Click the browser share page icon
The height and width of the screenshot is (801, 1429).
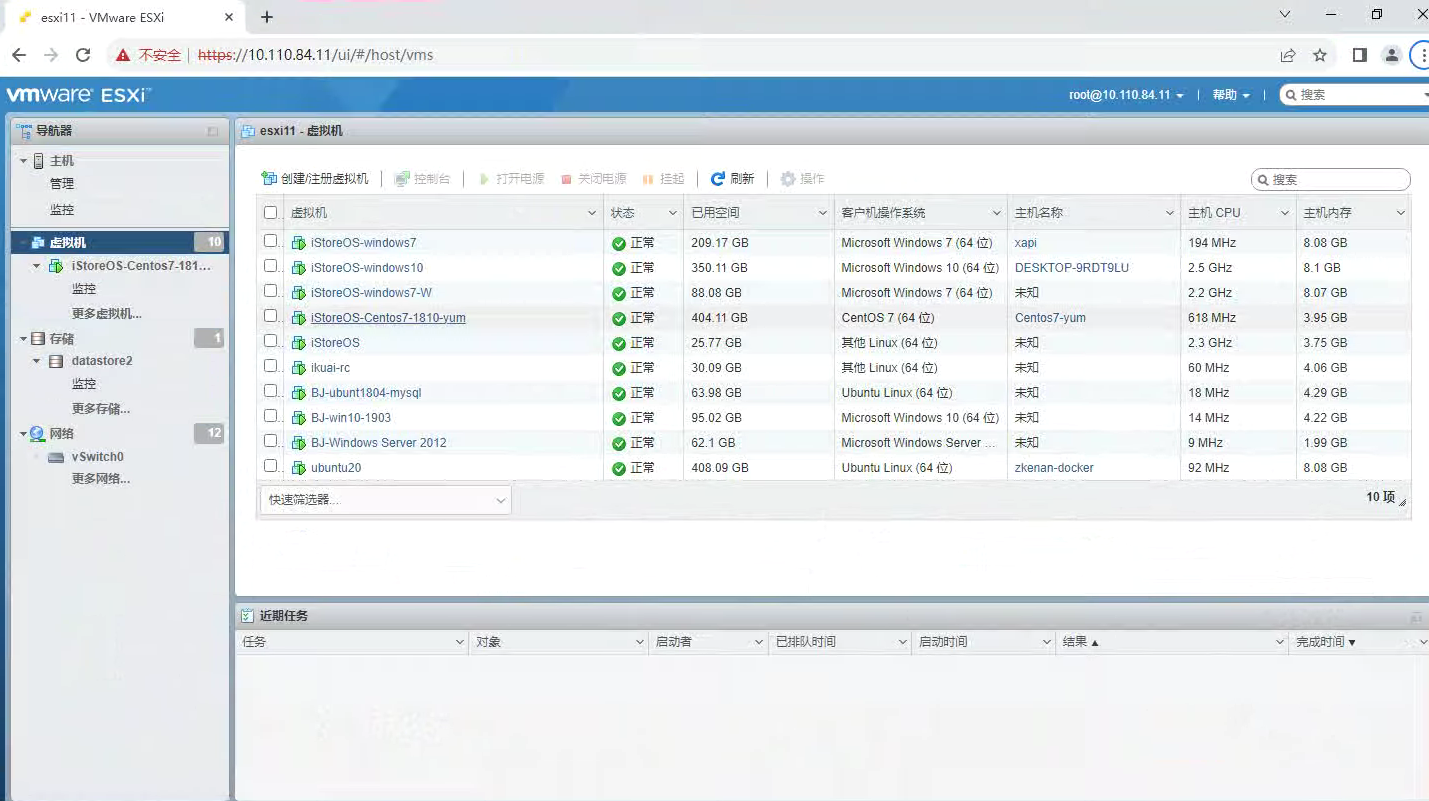tap(1288, 55)
